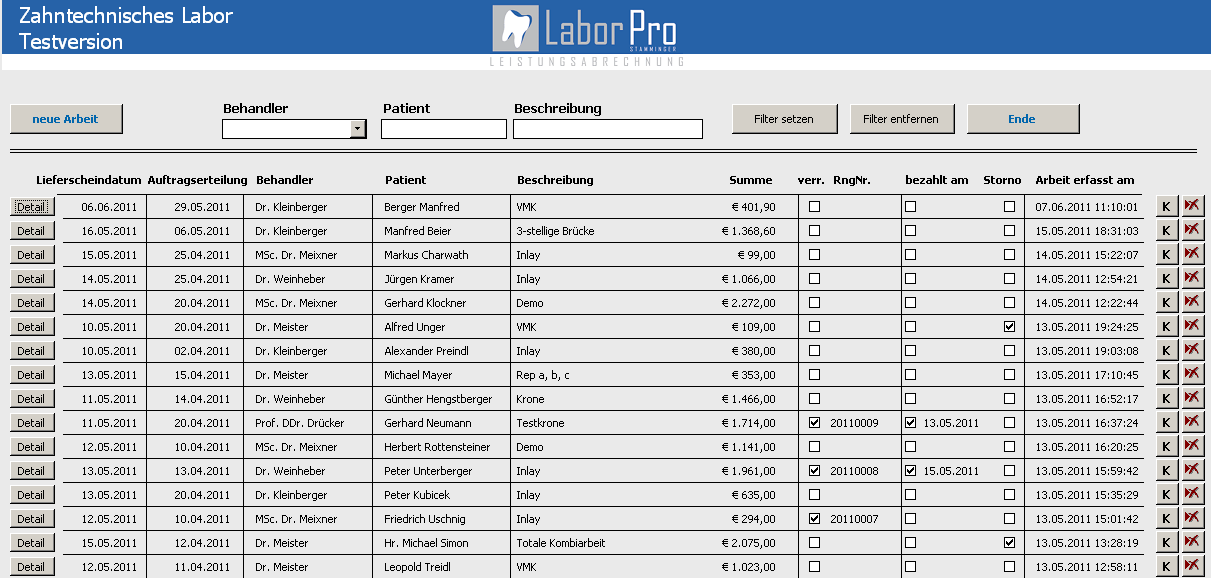Uncheck bezahlt am for Peter Unterberger

[x=910, y=471]
